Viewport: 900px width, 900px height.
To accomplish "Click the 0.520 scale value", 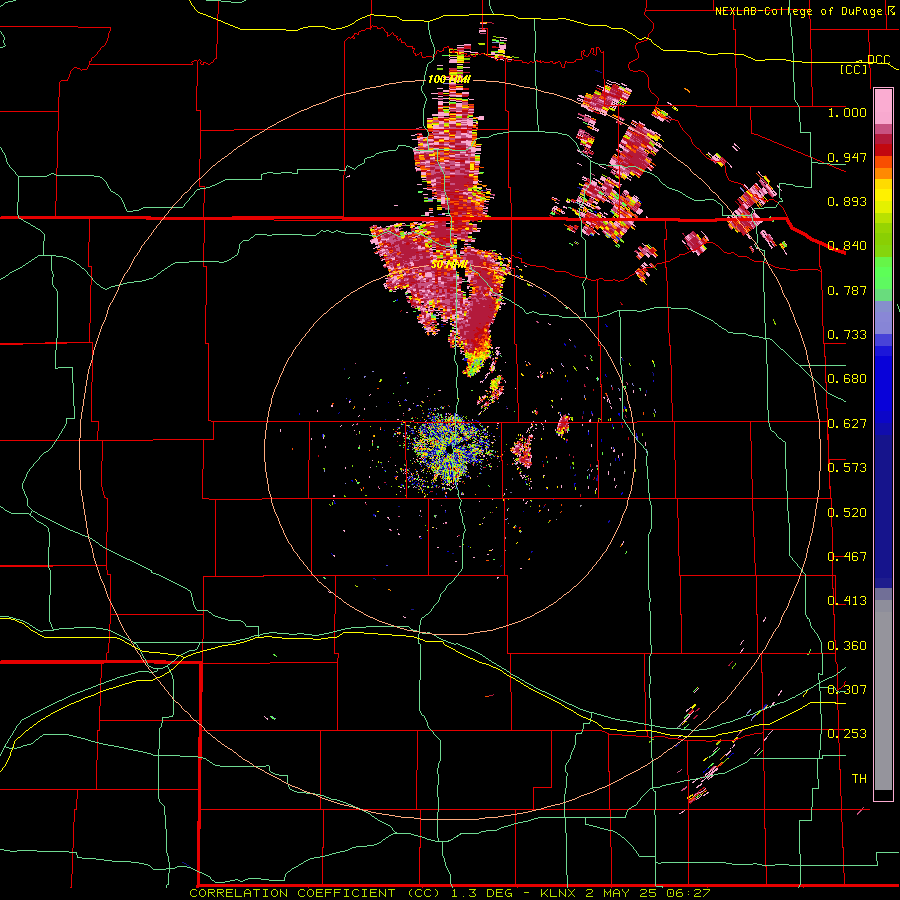I will pyautogui.click(x=847, y=513).
